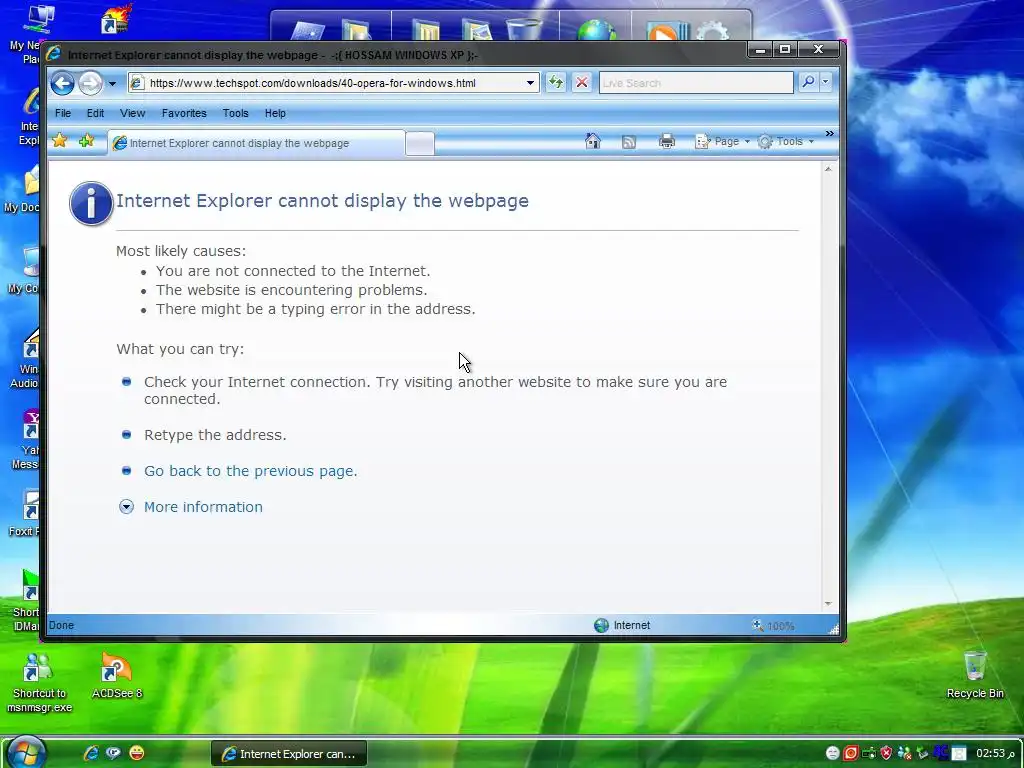Open the 100% zoom level control
The image size is (1024, 768).
pyautogui.click(x=774, y=626)
